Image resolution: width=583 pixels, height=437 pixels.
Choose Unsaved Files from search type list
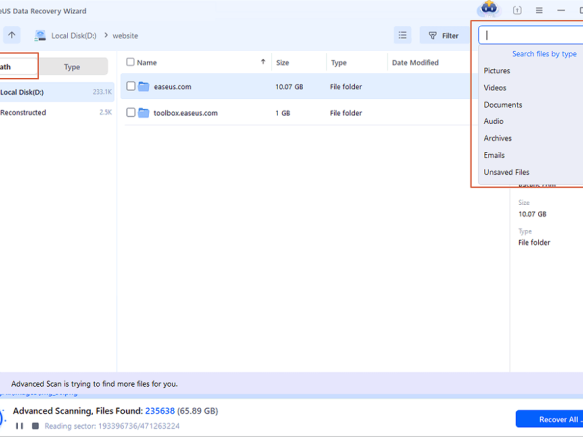click(506, 172)
